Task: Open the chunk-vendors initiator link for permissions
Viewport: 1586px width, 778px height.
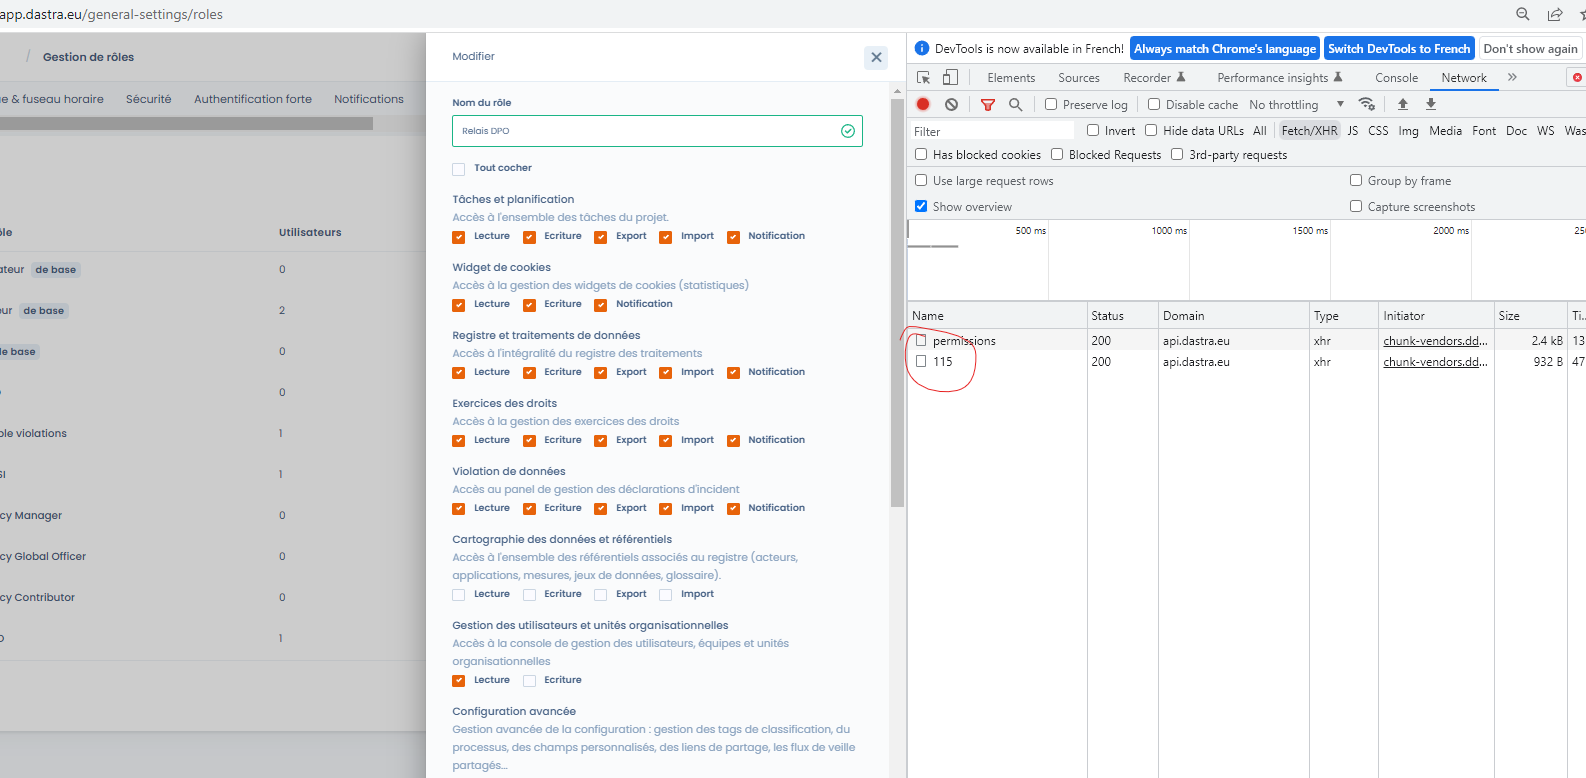Action: (x=1434, y=341)
